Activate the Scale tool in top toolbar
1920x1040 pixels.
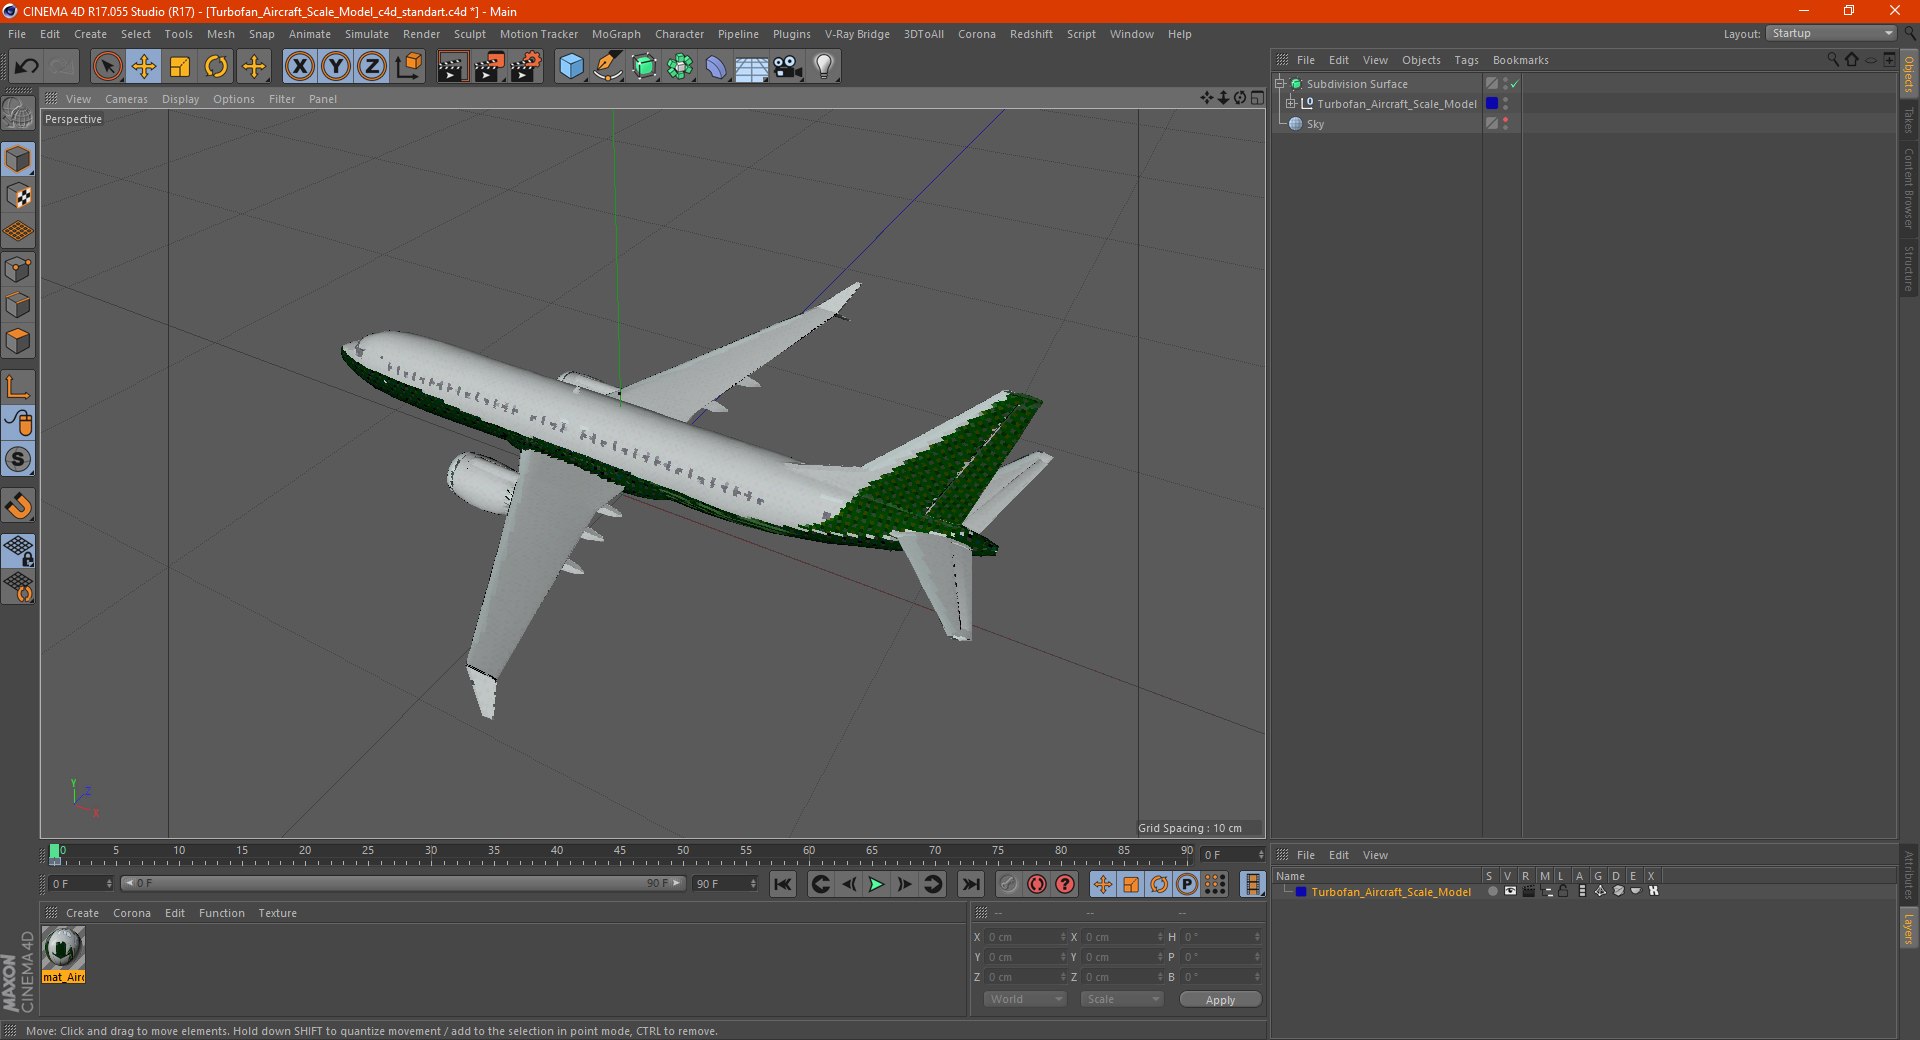pyautogui.click(x=180, y=67)
